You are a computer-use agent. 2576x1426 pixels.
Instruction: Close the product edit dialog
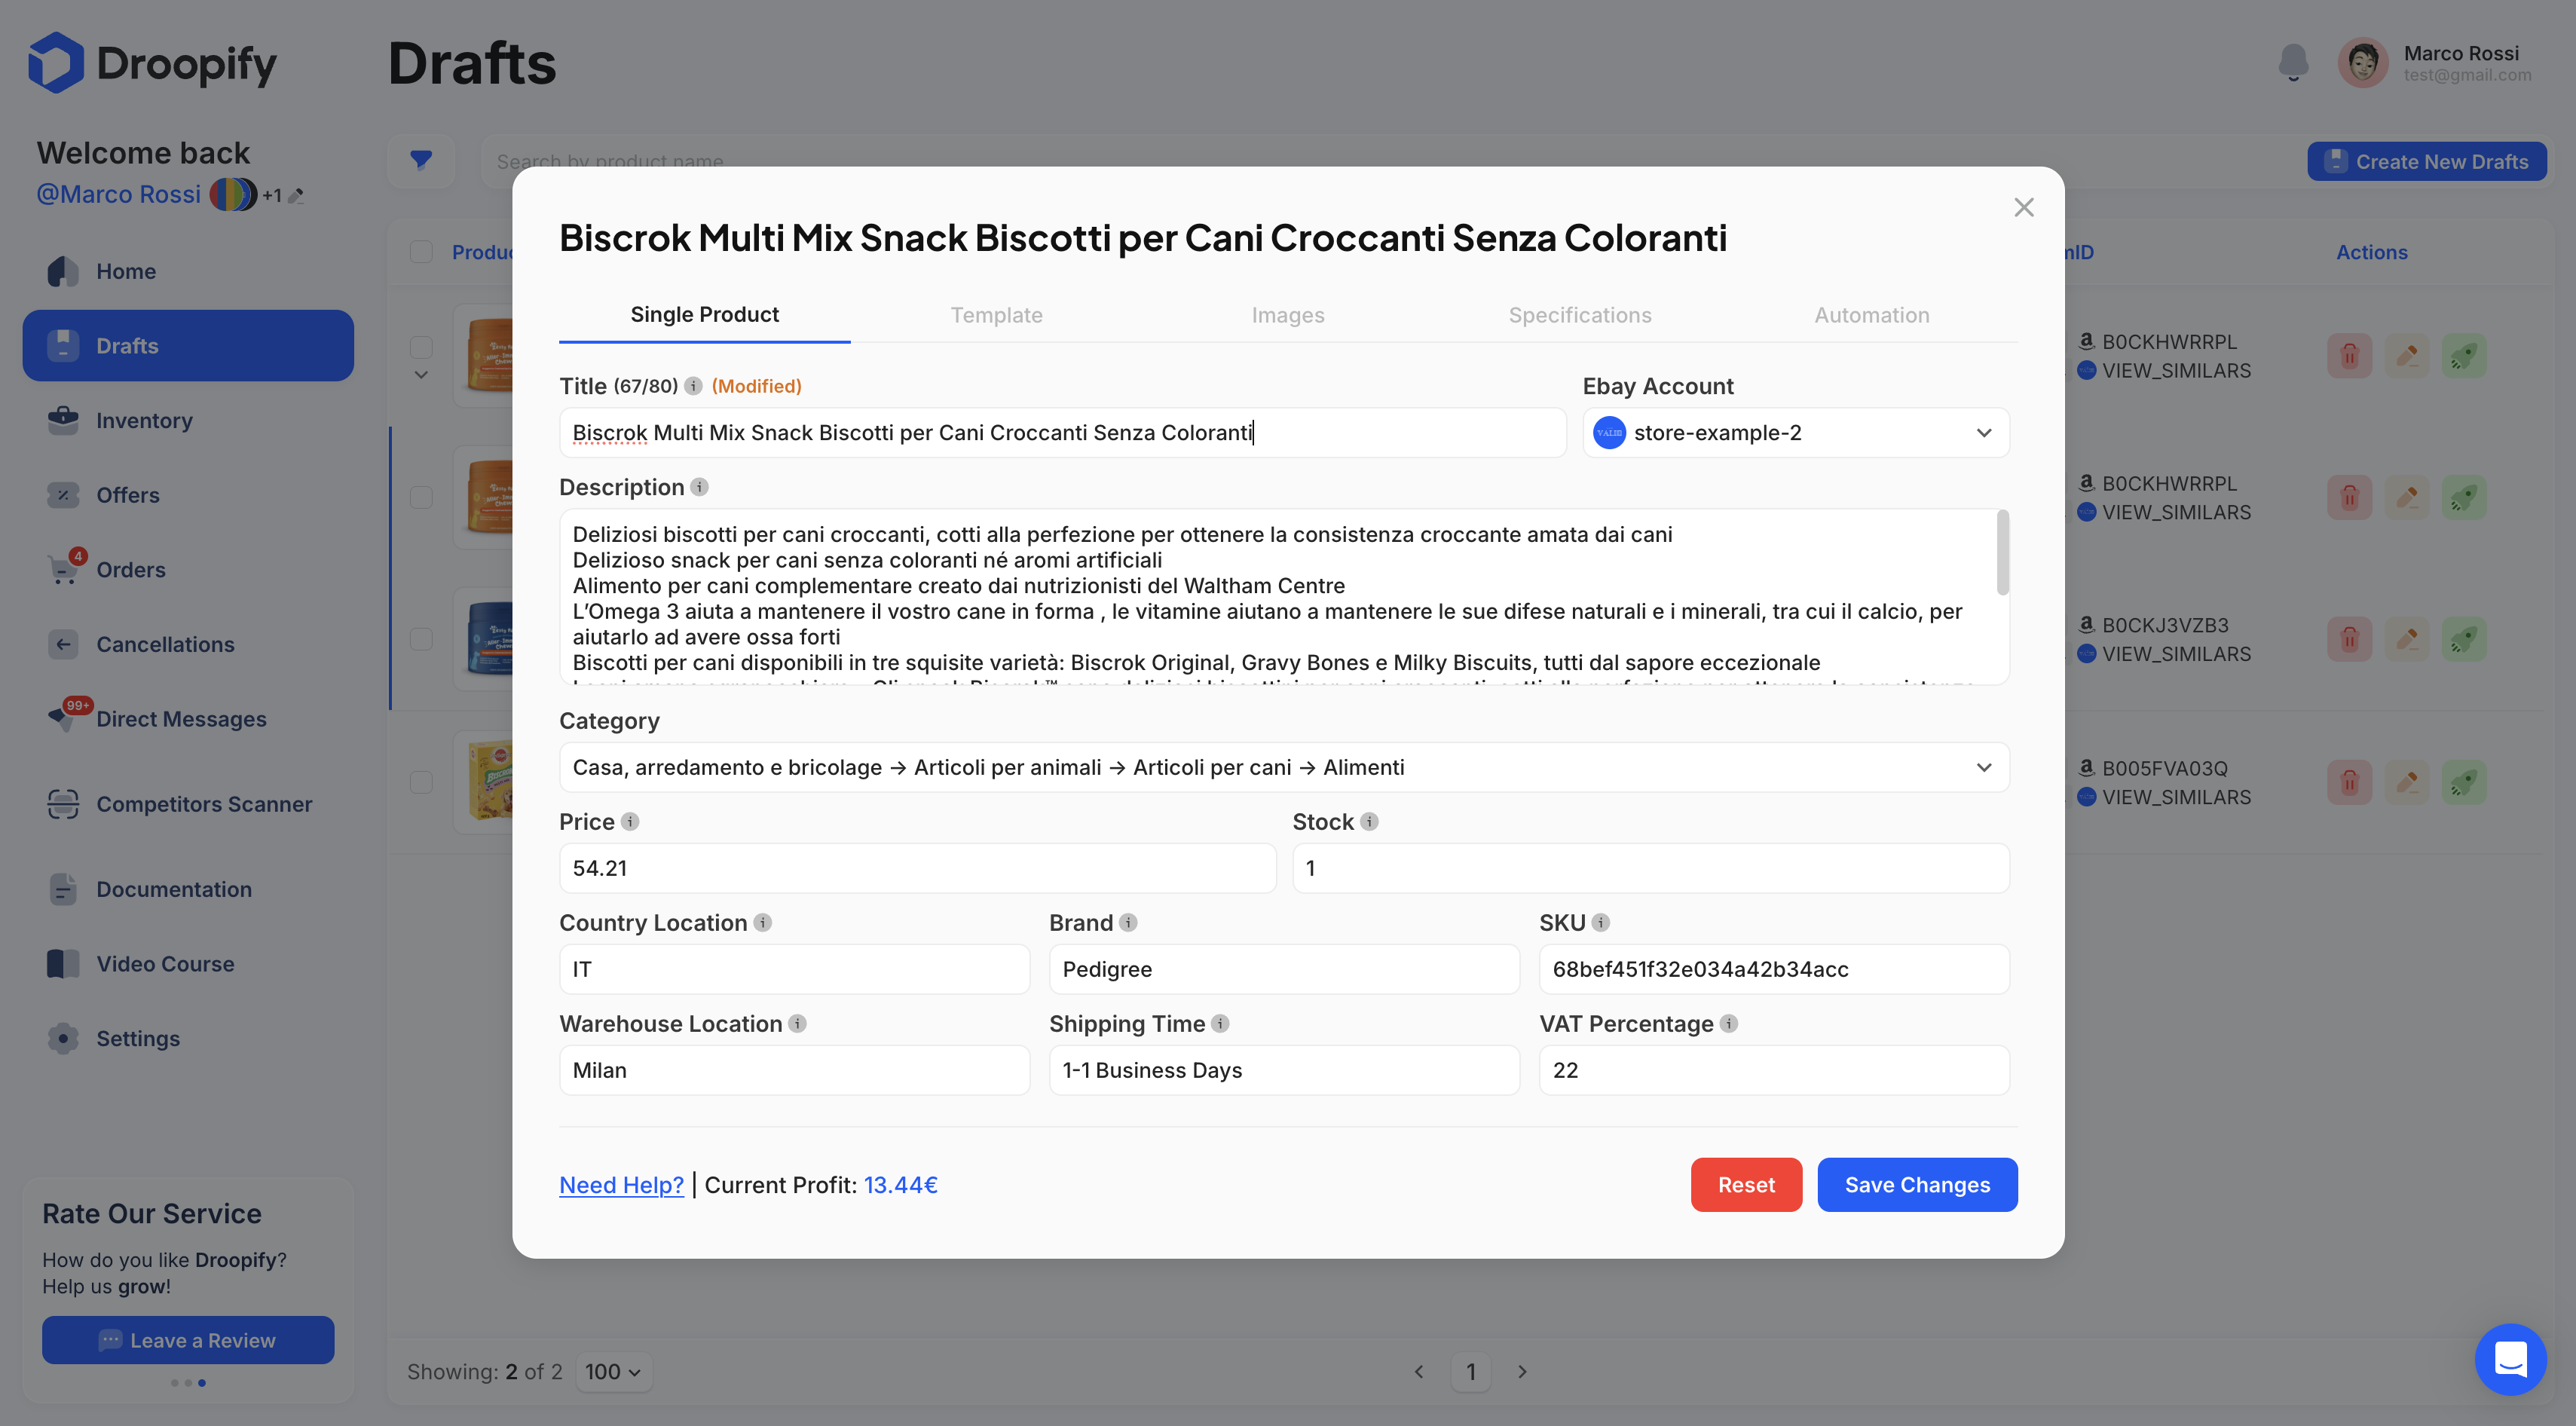(2024, 207)
